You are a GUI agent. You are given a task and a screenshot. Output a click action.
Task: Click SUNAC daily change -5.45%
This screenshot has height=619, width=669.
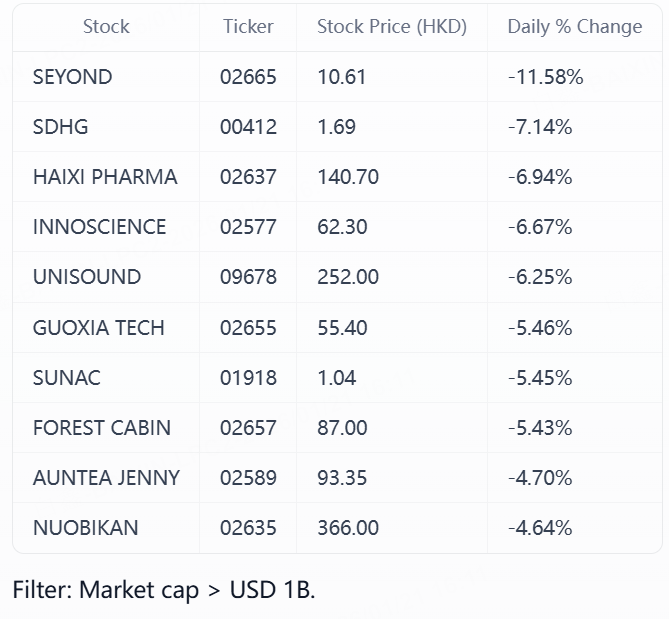[540, 378]
